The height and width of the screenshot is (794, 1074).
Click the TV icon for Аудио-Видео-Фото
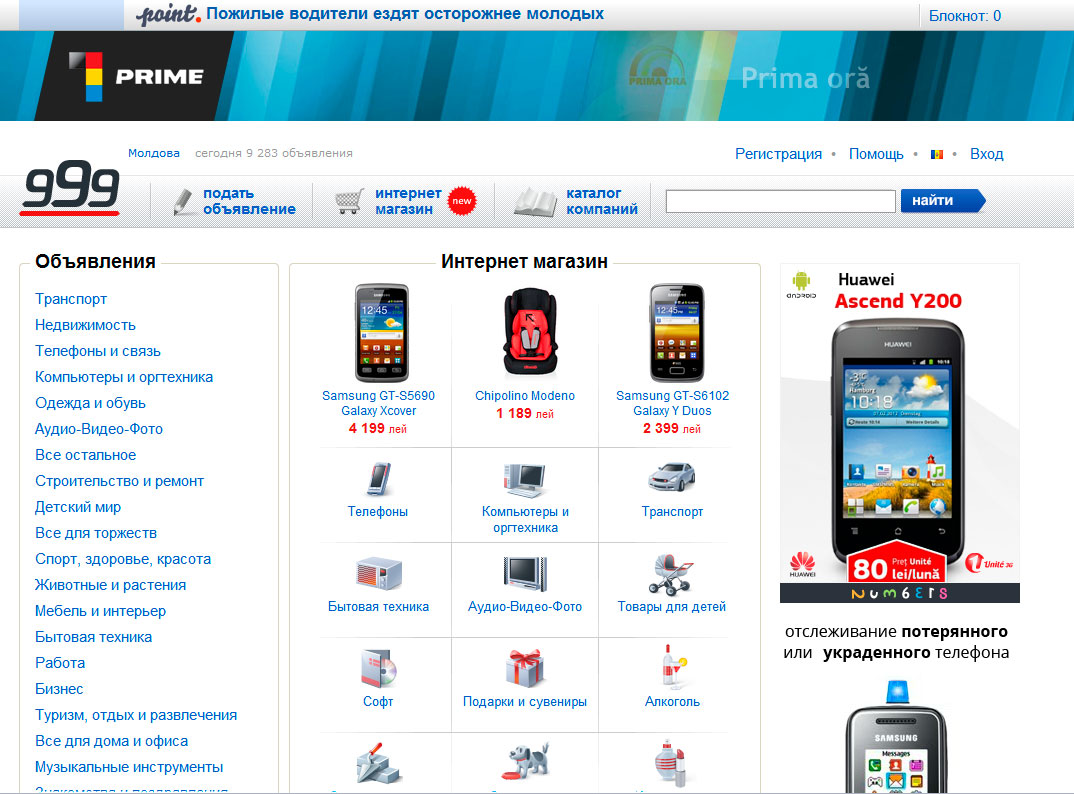pyautogui.click(x=525, y=574)
